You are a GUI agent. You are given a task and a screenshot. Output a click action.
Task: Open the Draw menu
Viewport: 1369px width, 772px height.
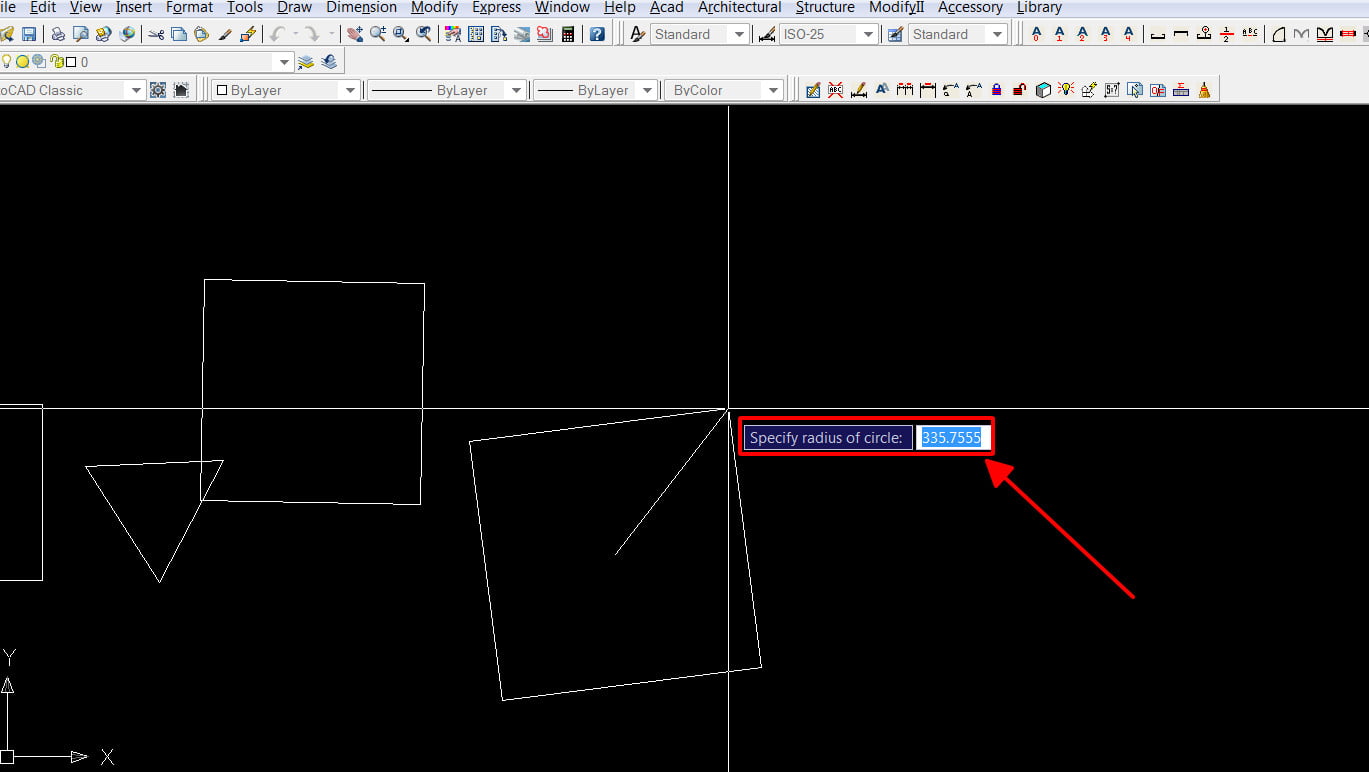(294, 7)
